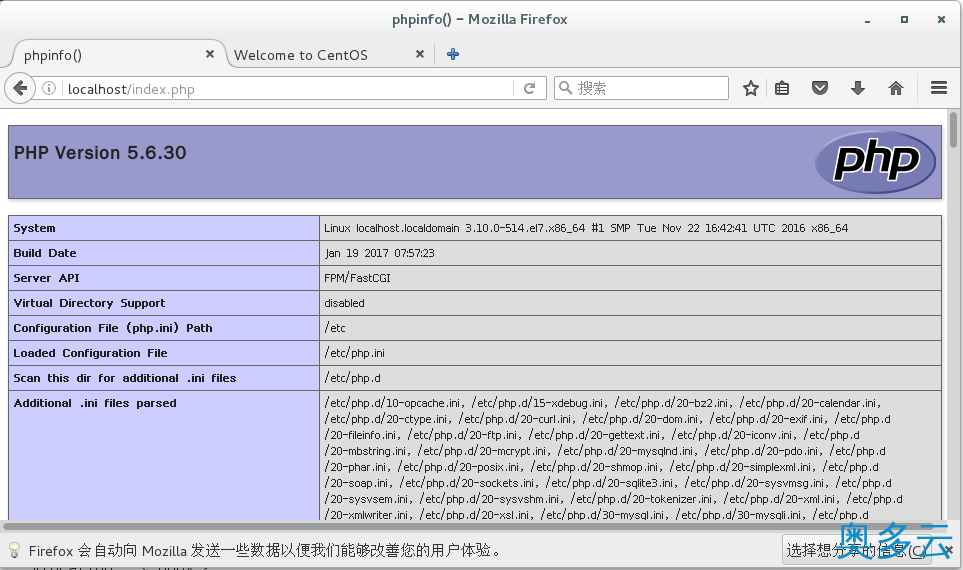This screenshot has width=963, height=570.
Task: Select 'Configuration File (php.ini) Path' label
Action: click(113, 328)
